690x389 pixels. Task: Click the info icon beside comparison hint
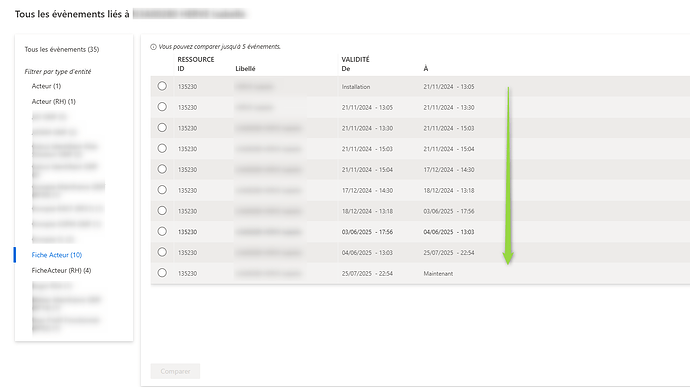(x=153, y=47)
